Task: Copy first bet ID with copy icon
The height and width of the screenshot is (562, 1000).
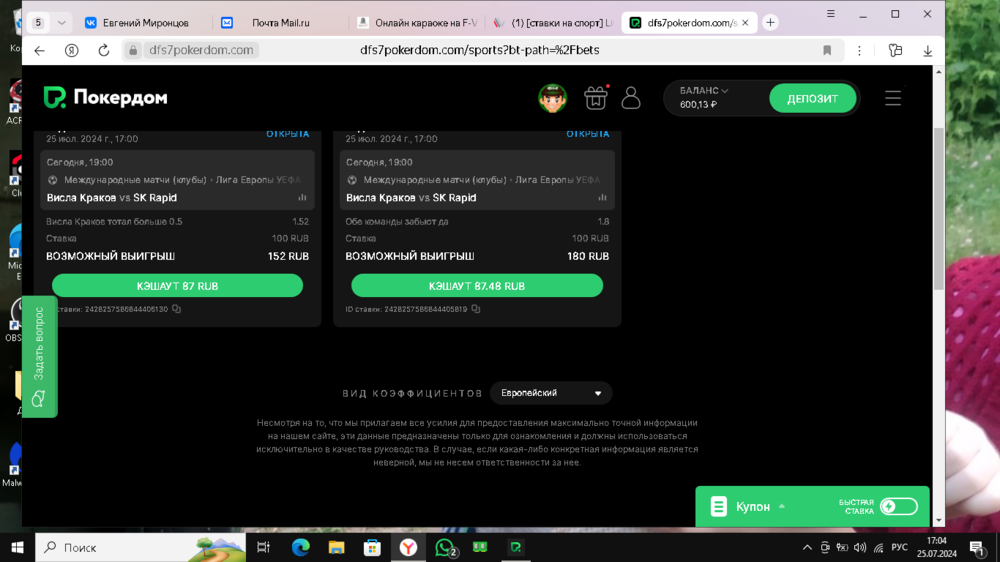Action: click(177, 310)
